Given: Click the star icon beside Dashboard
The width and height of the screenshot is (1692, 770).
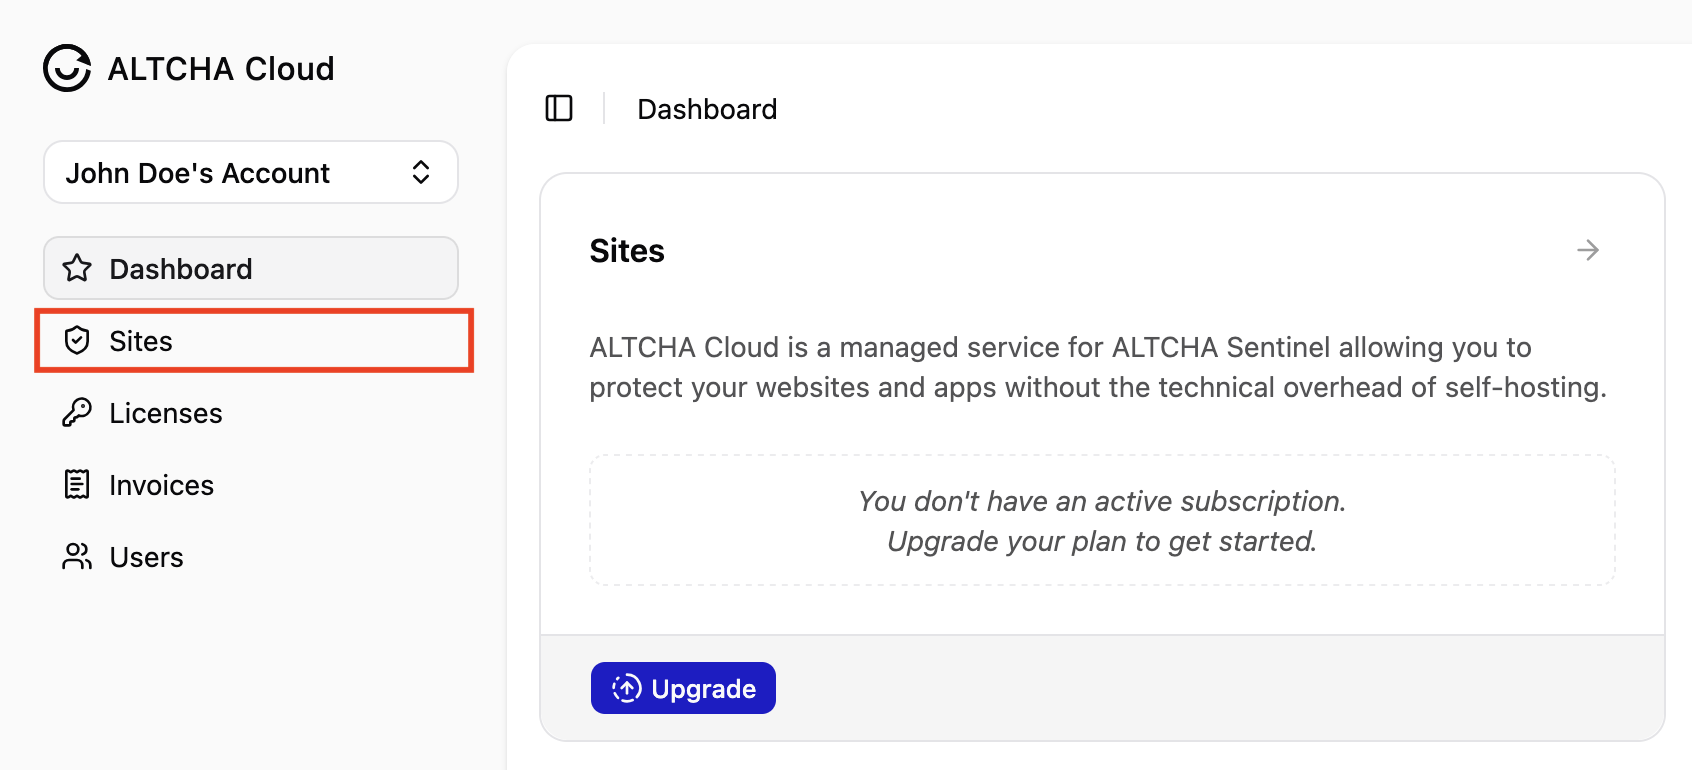Looking at the screenshot, I should (77, 268).
